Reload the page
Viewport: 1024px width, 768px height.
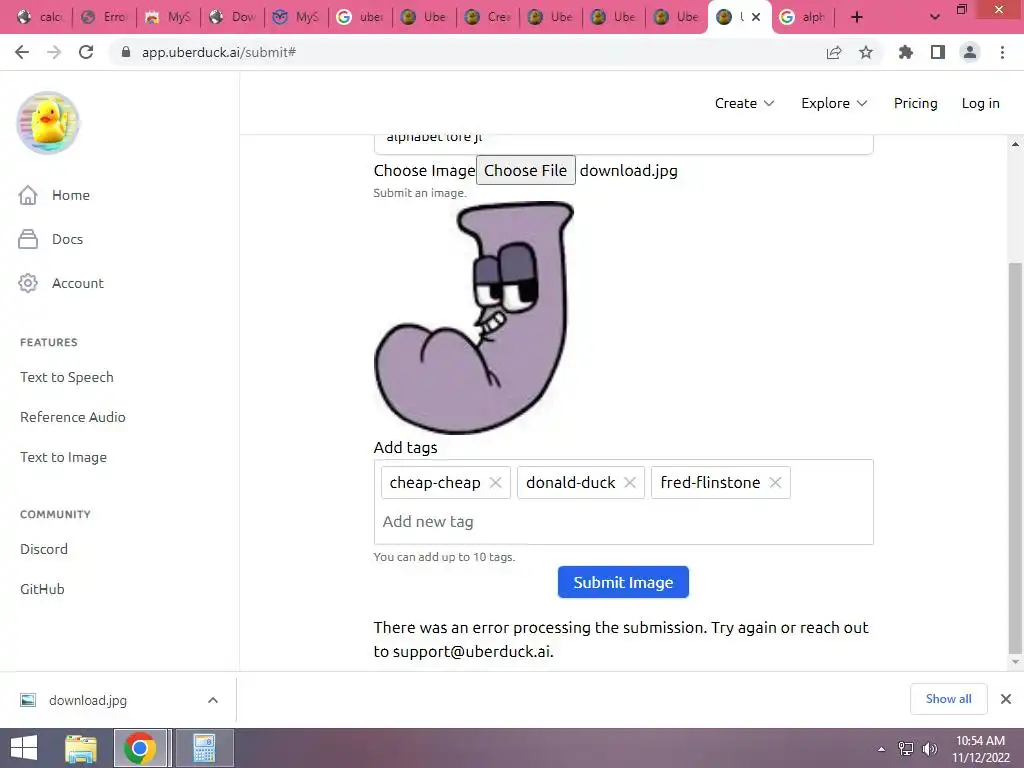pos(86,52)
